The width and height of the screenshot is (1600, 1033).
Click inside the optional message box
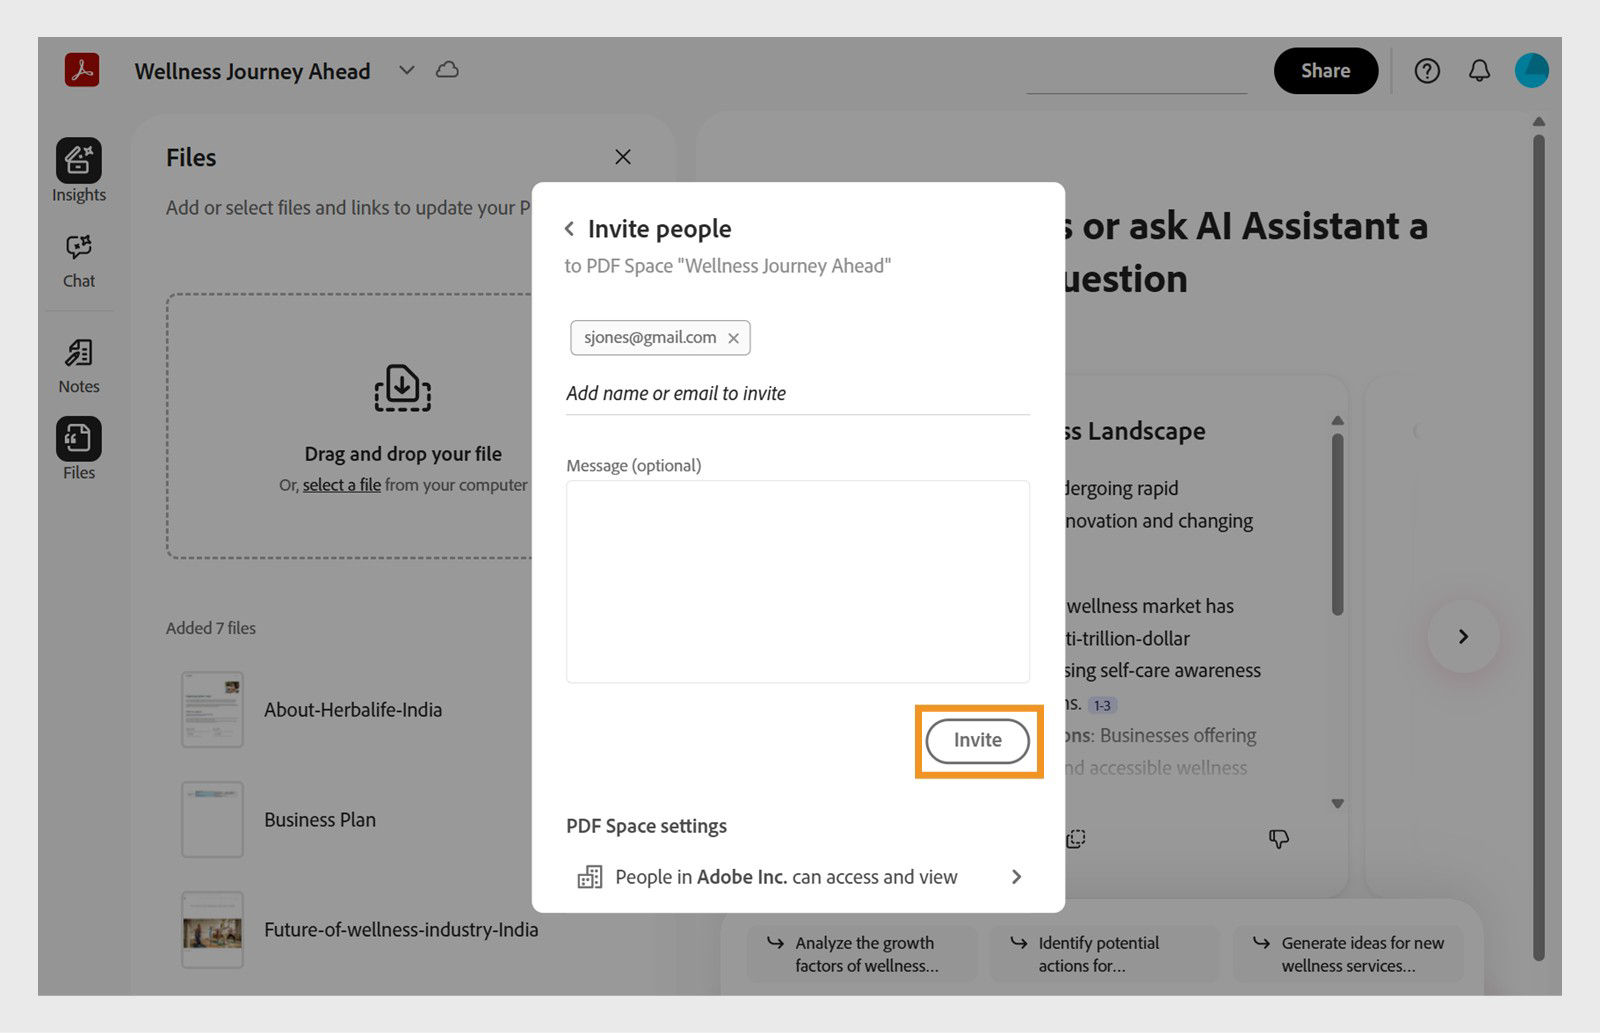pos(797,580)
